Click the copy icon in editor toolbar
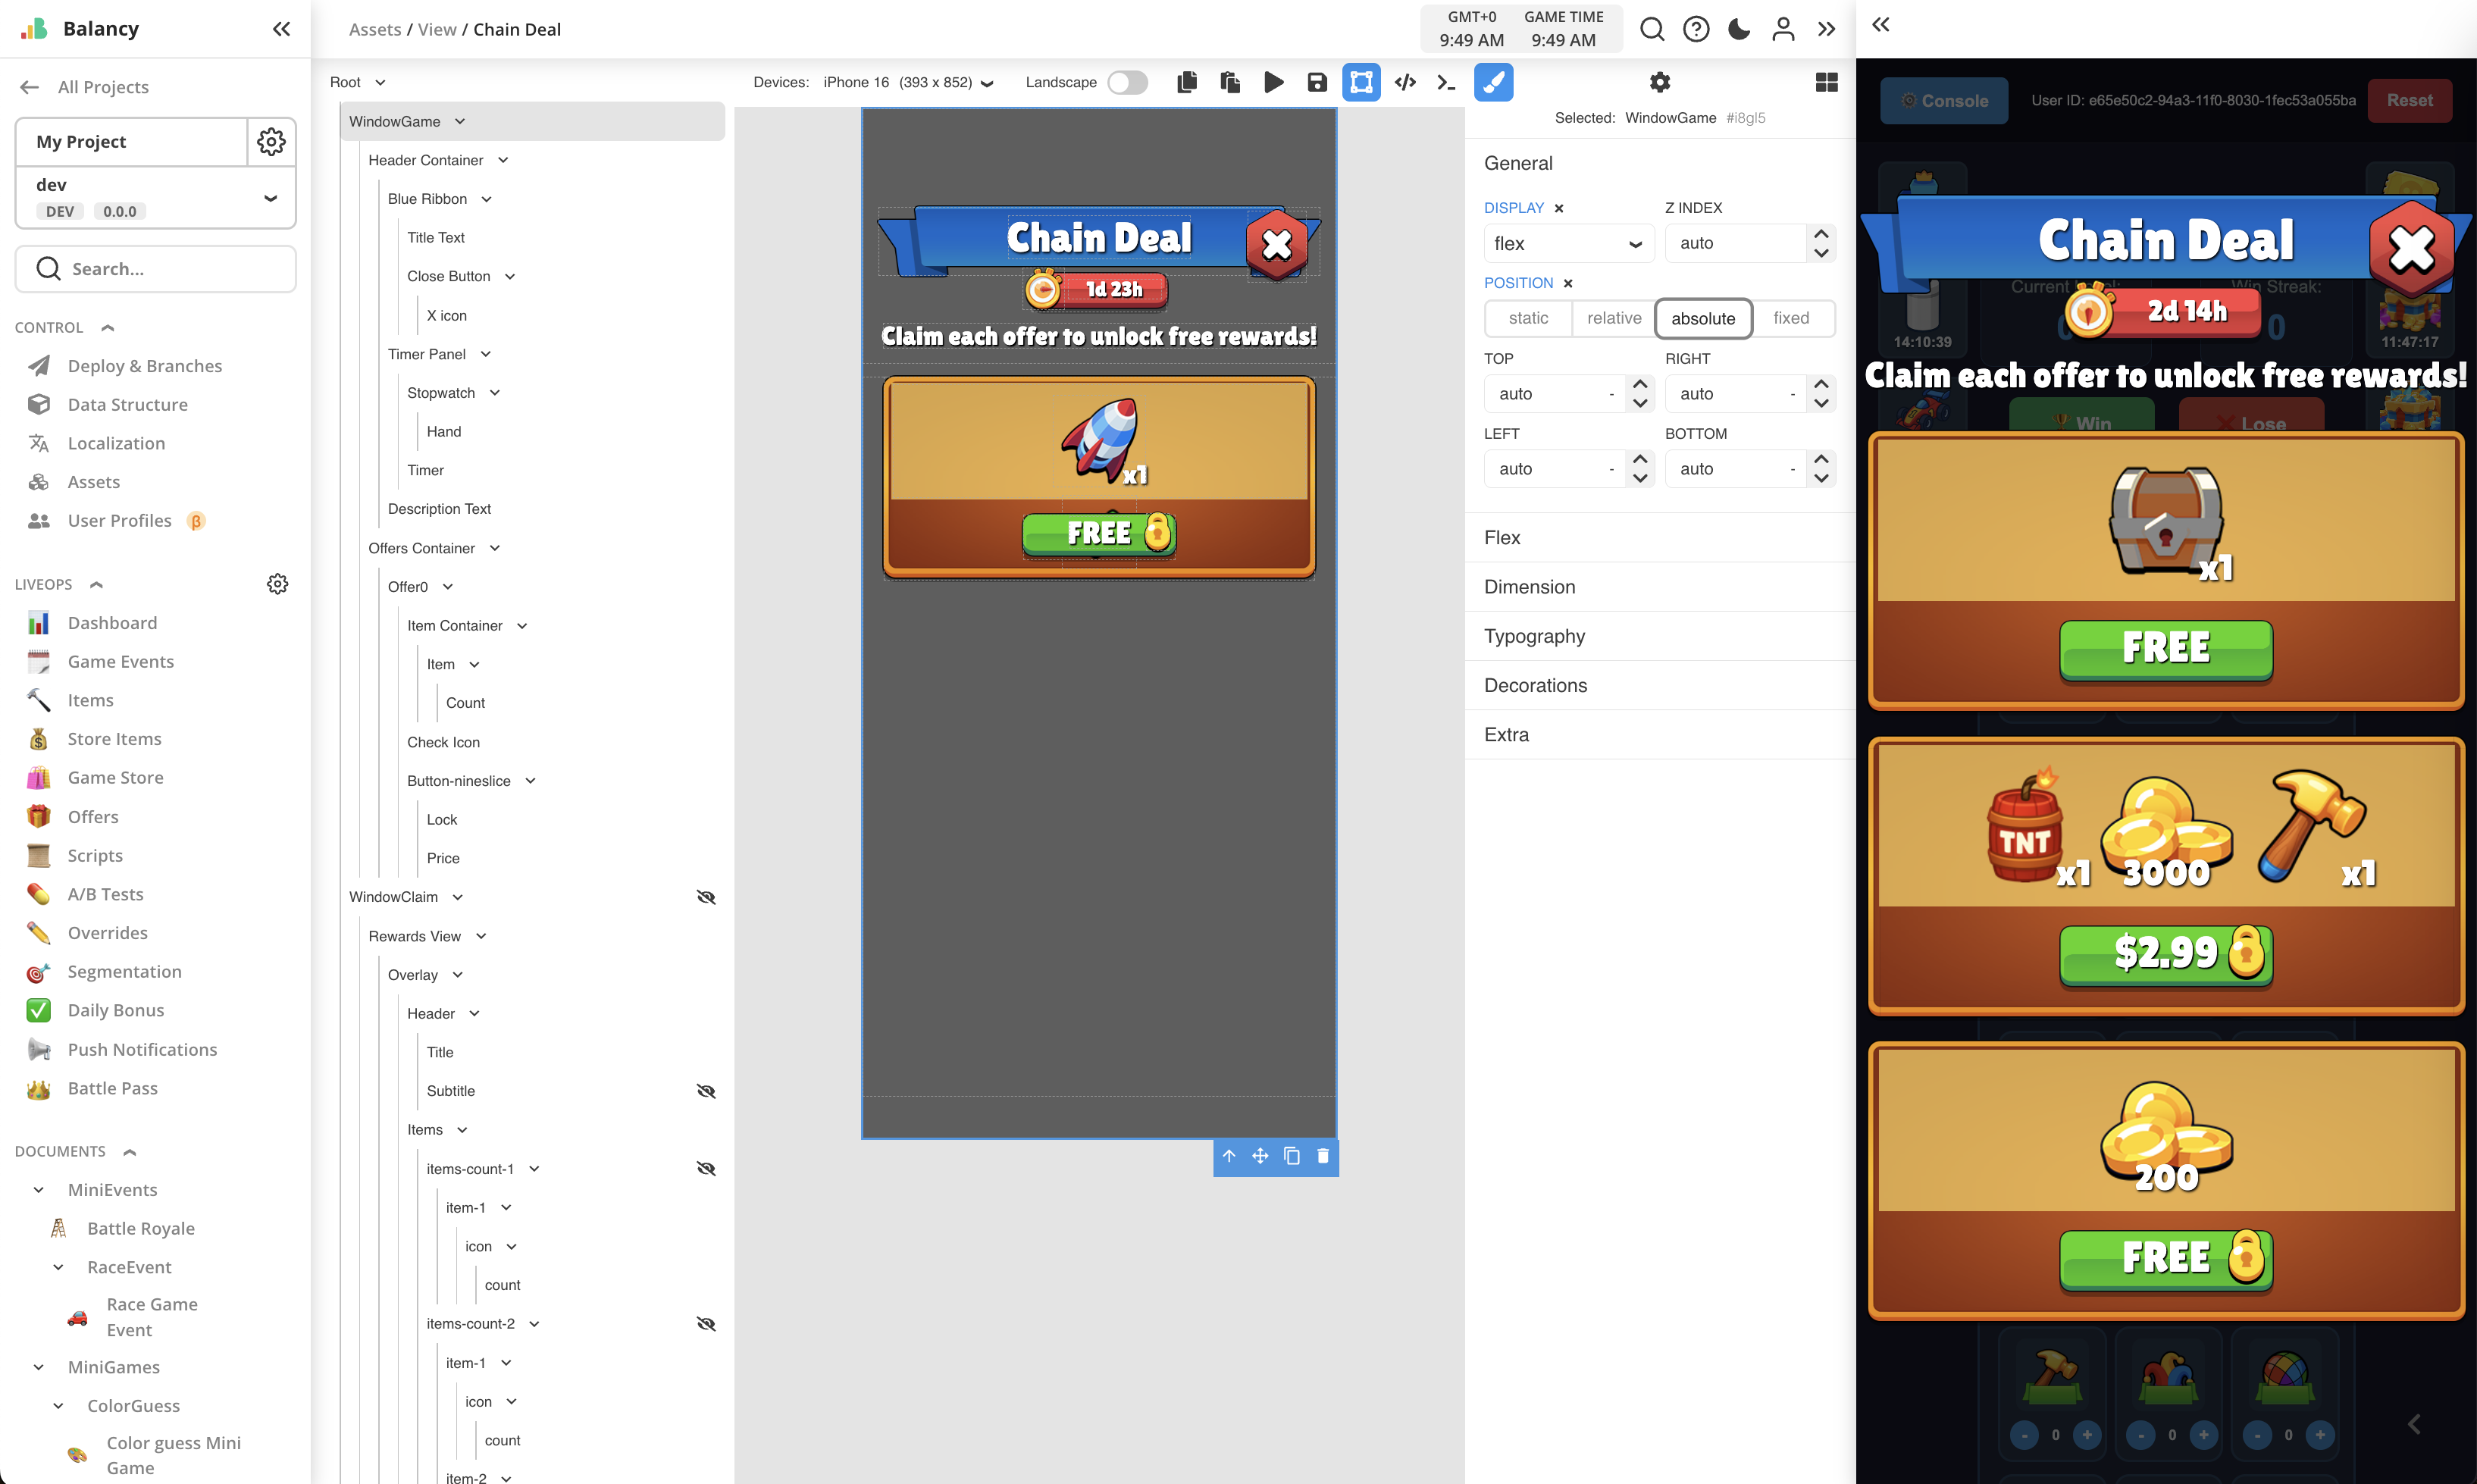Viewport: 2477px width, 1484px height. tap(1187, 82)
